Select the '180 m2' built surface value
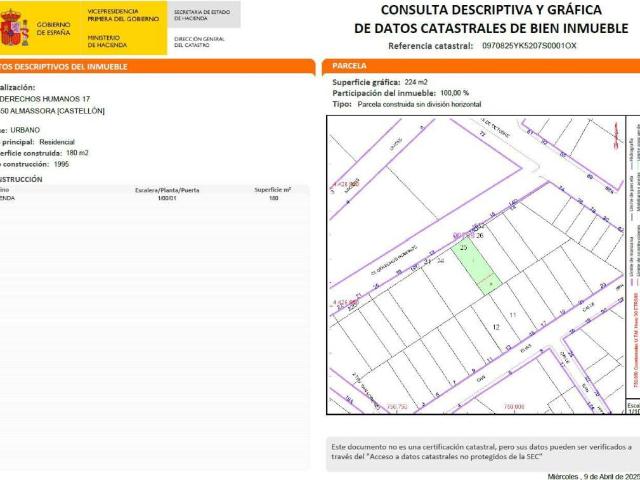The image size is (640, 480). point(77,153)
